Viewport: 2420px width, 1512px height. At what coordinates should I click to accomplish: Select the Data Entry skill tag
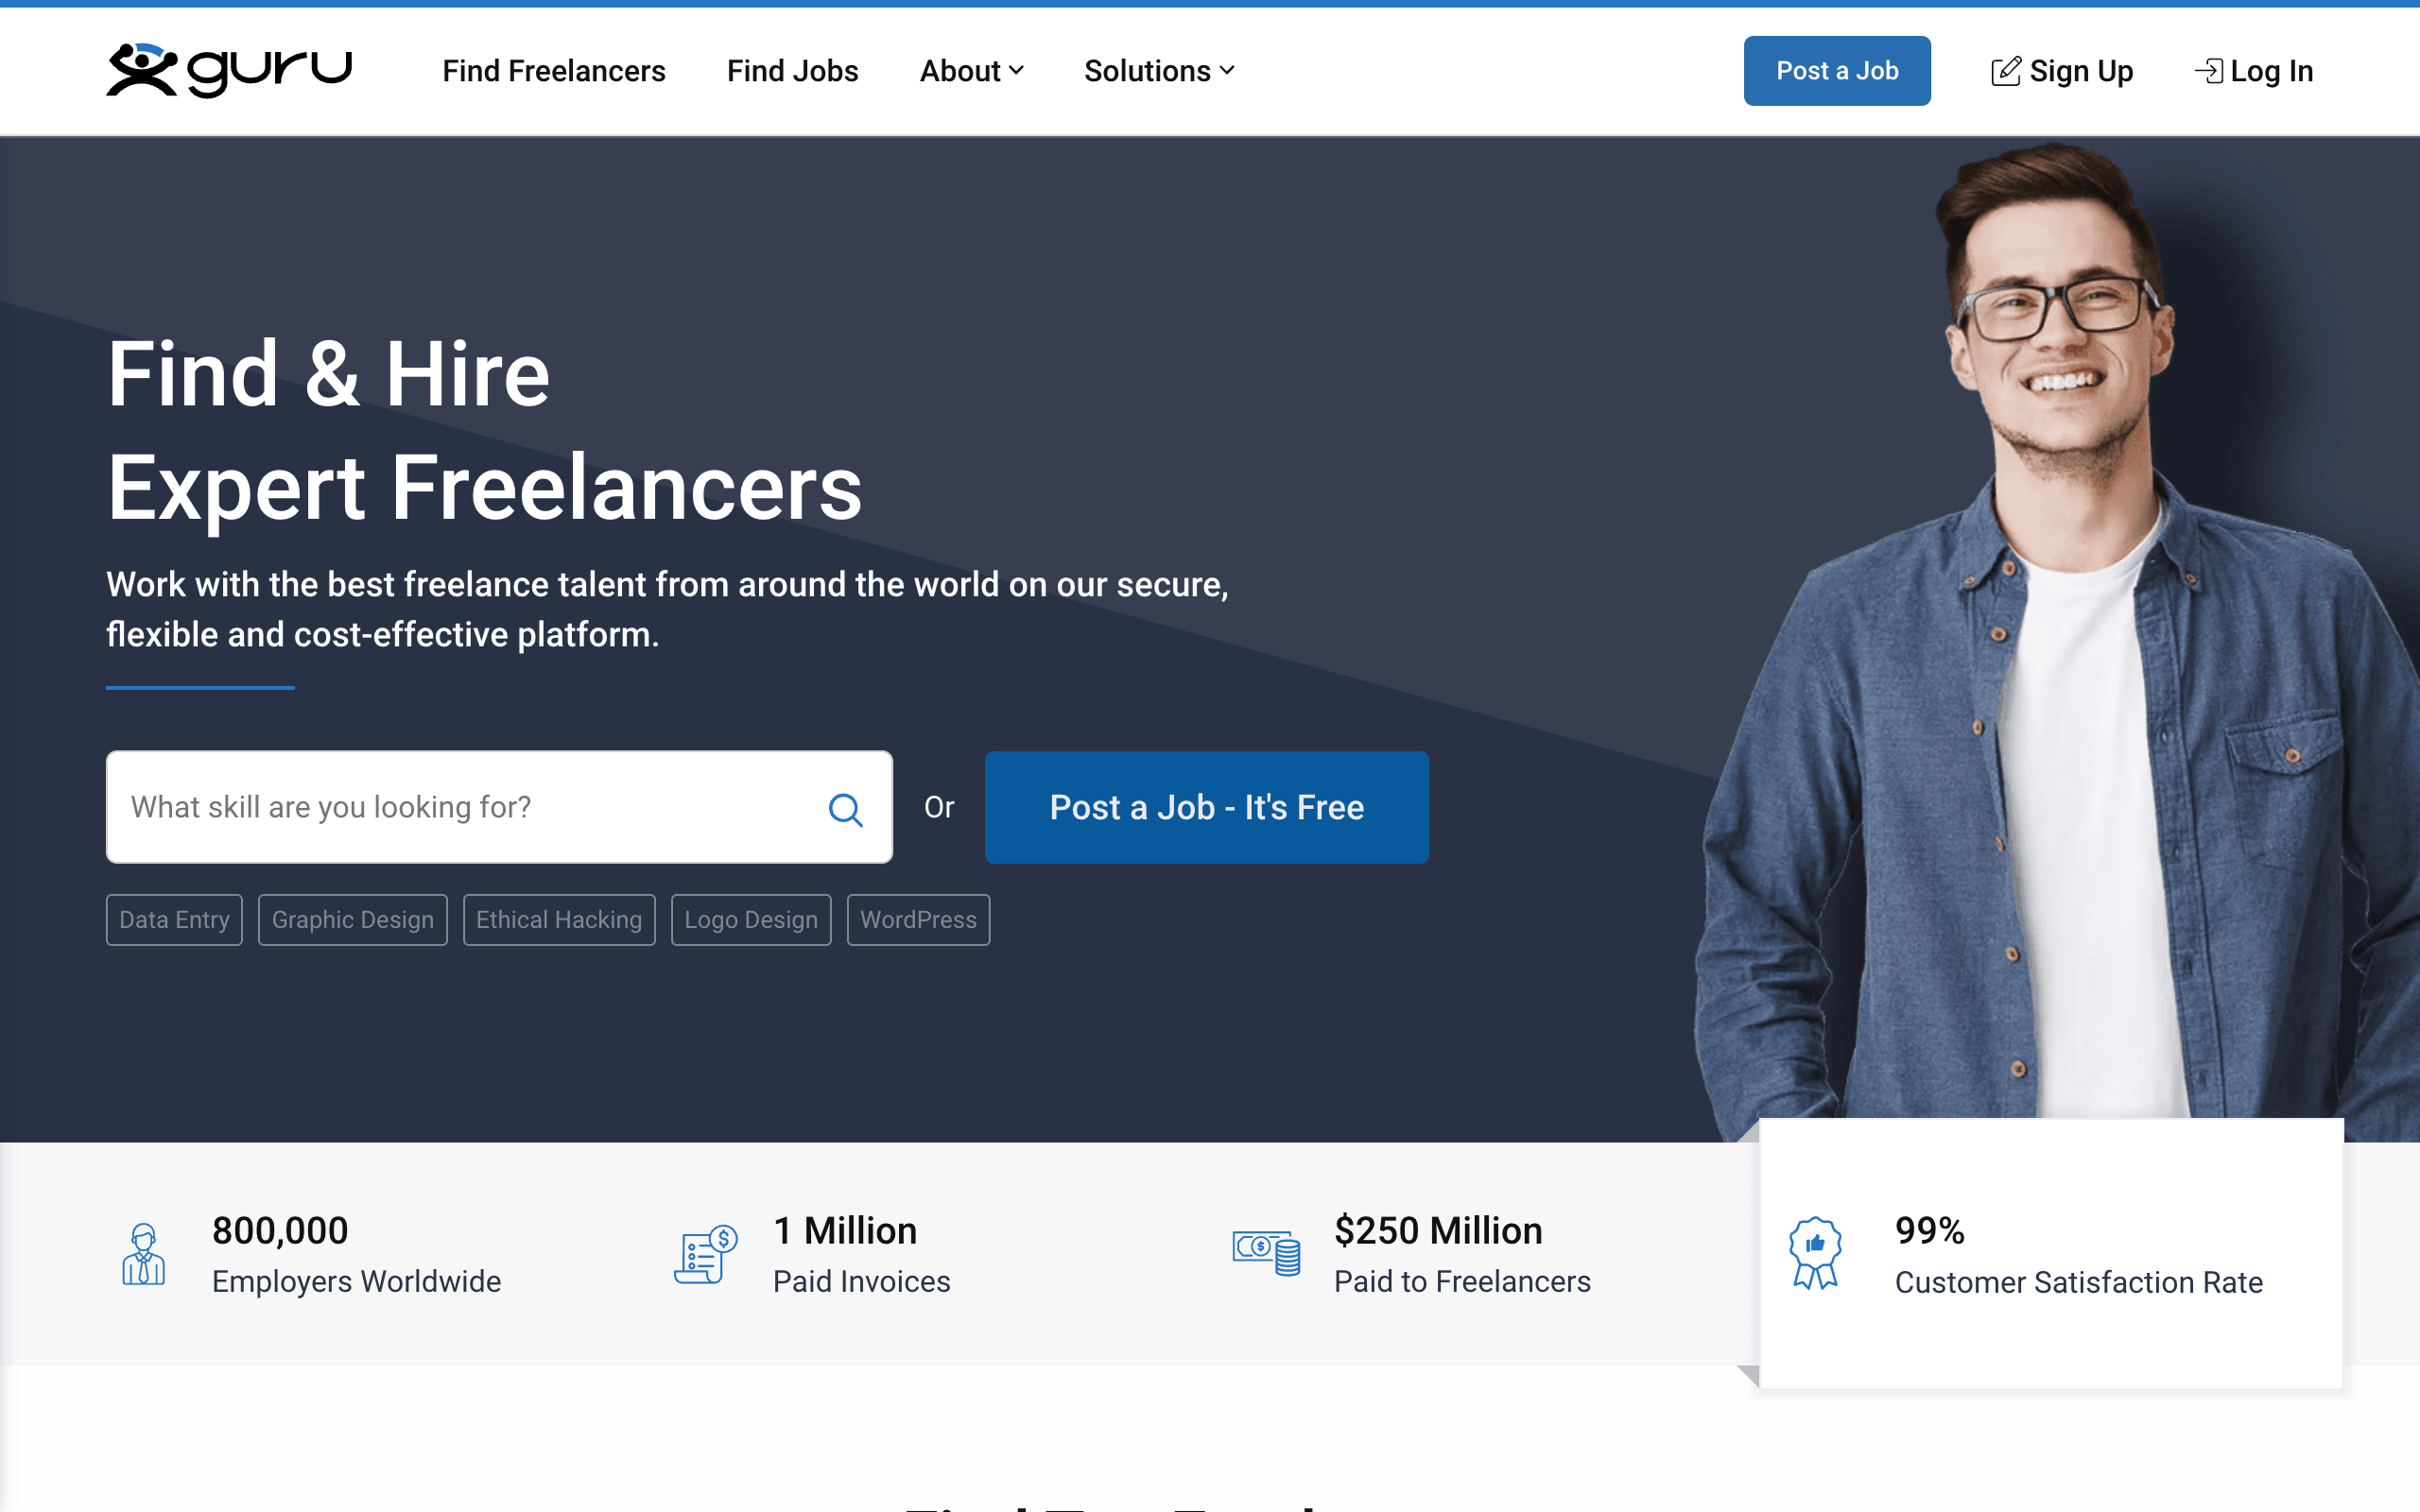(174, 919)
